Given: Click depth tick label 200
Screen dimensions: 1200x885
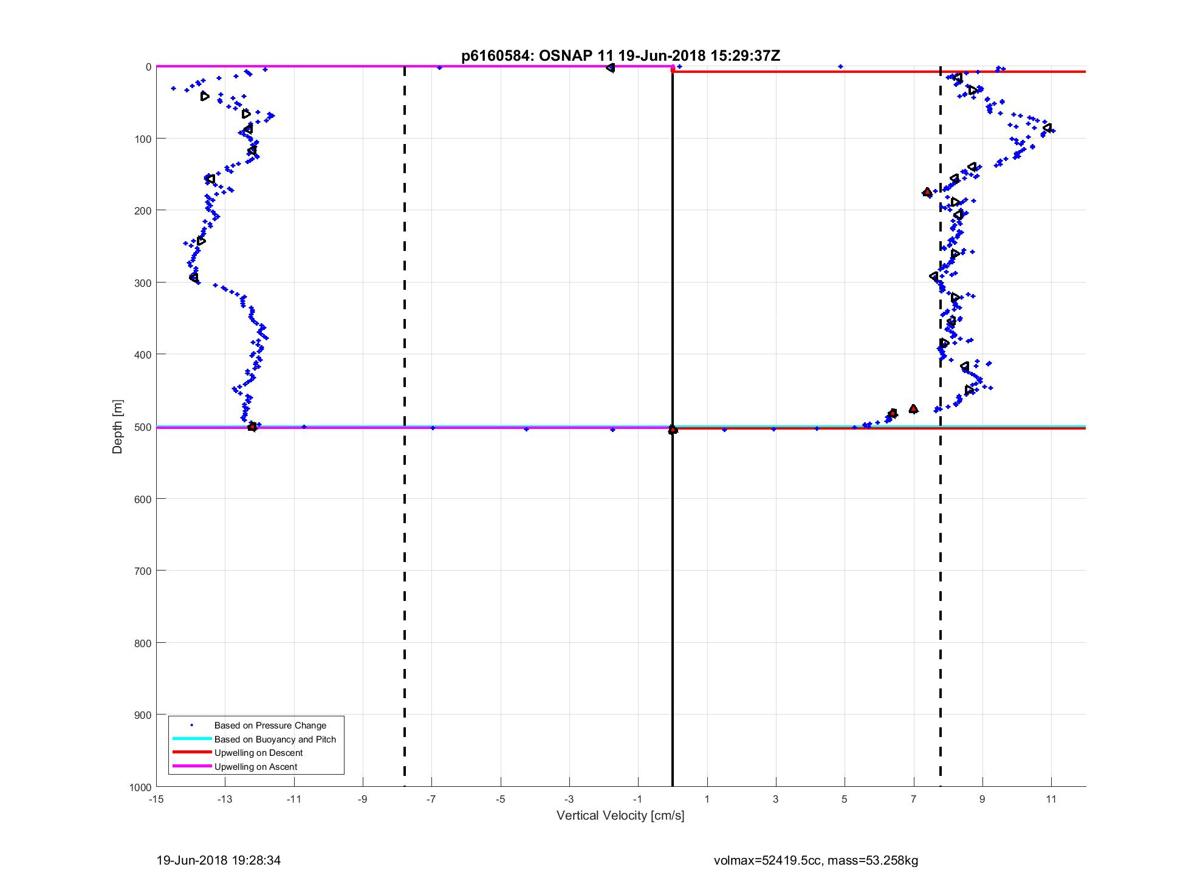Looking at the screenshot, I should [141, 210].
